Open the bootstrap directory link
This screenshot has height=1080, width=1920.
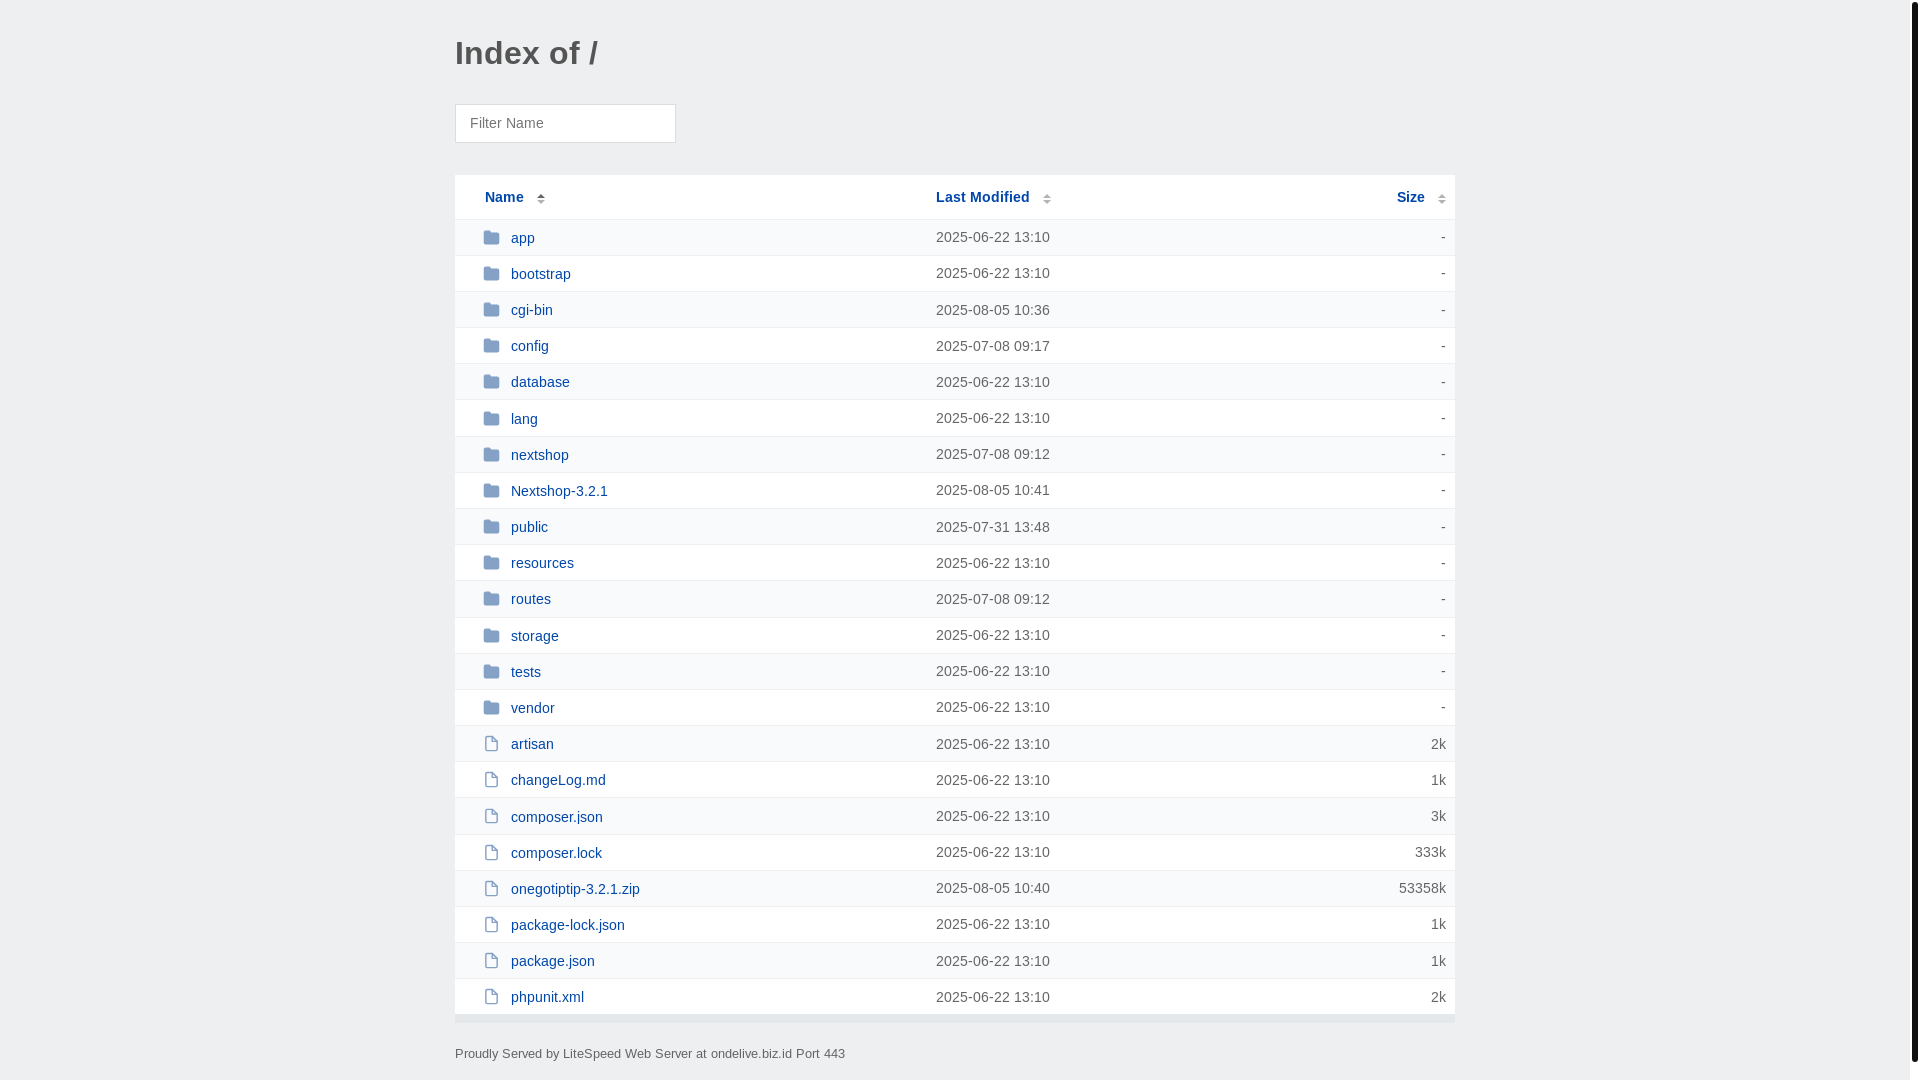pos(541,274)
